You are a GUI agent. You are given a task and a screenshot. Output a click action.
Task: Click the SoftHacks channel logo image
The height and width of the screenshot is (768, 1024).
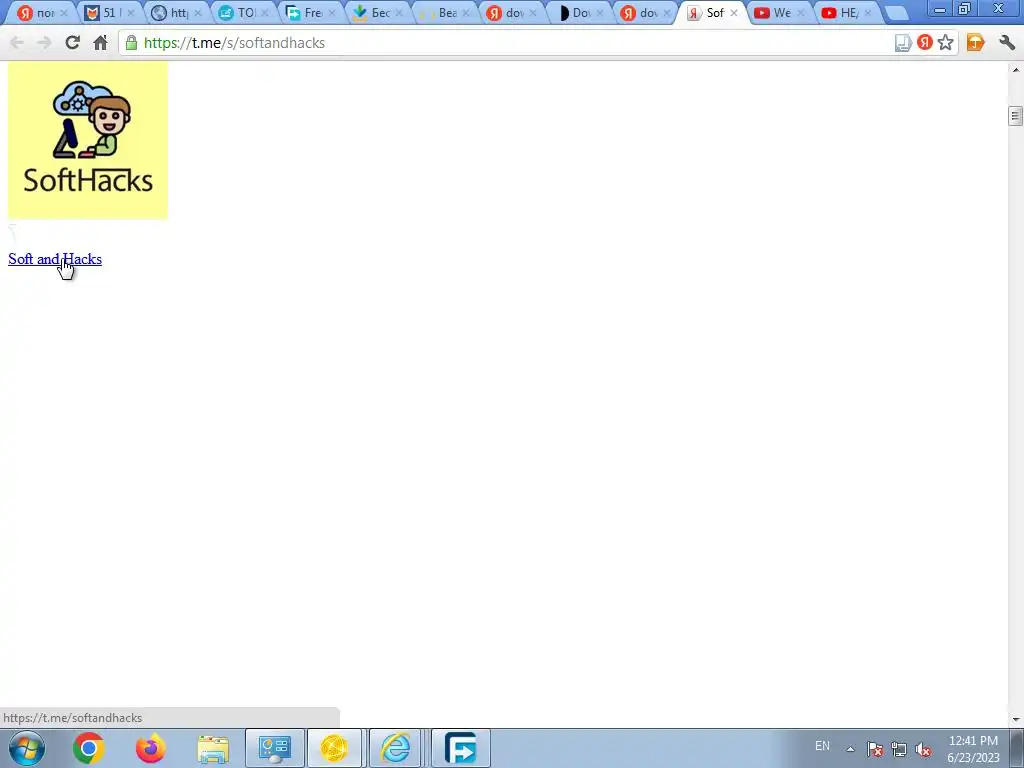[x=88, y=140]
